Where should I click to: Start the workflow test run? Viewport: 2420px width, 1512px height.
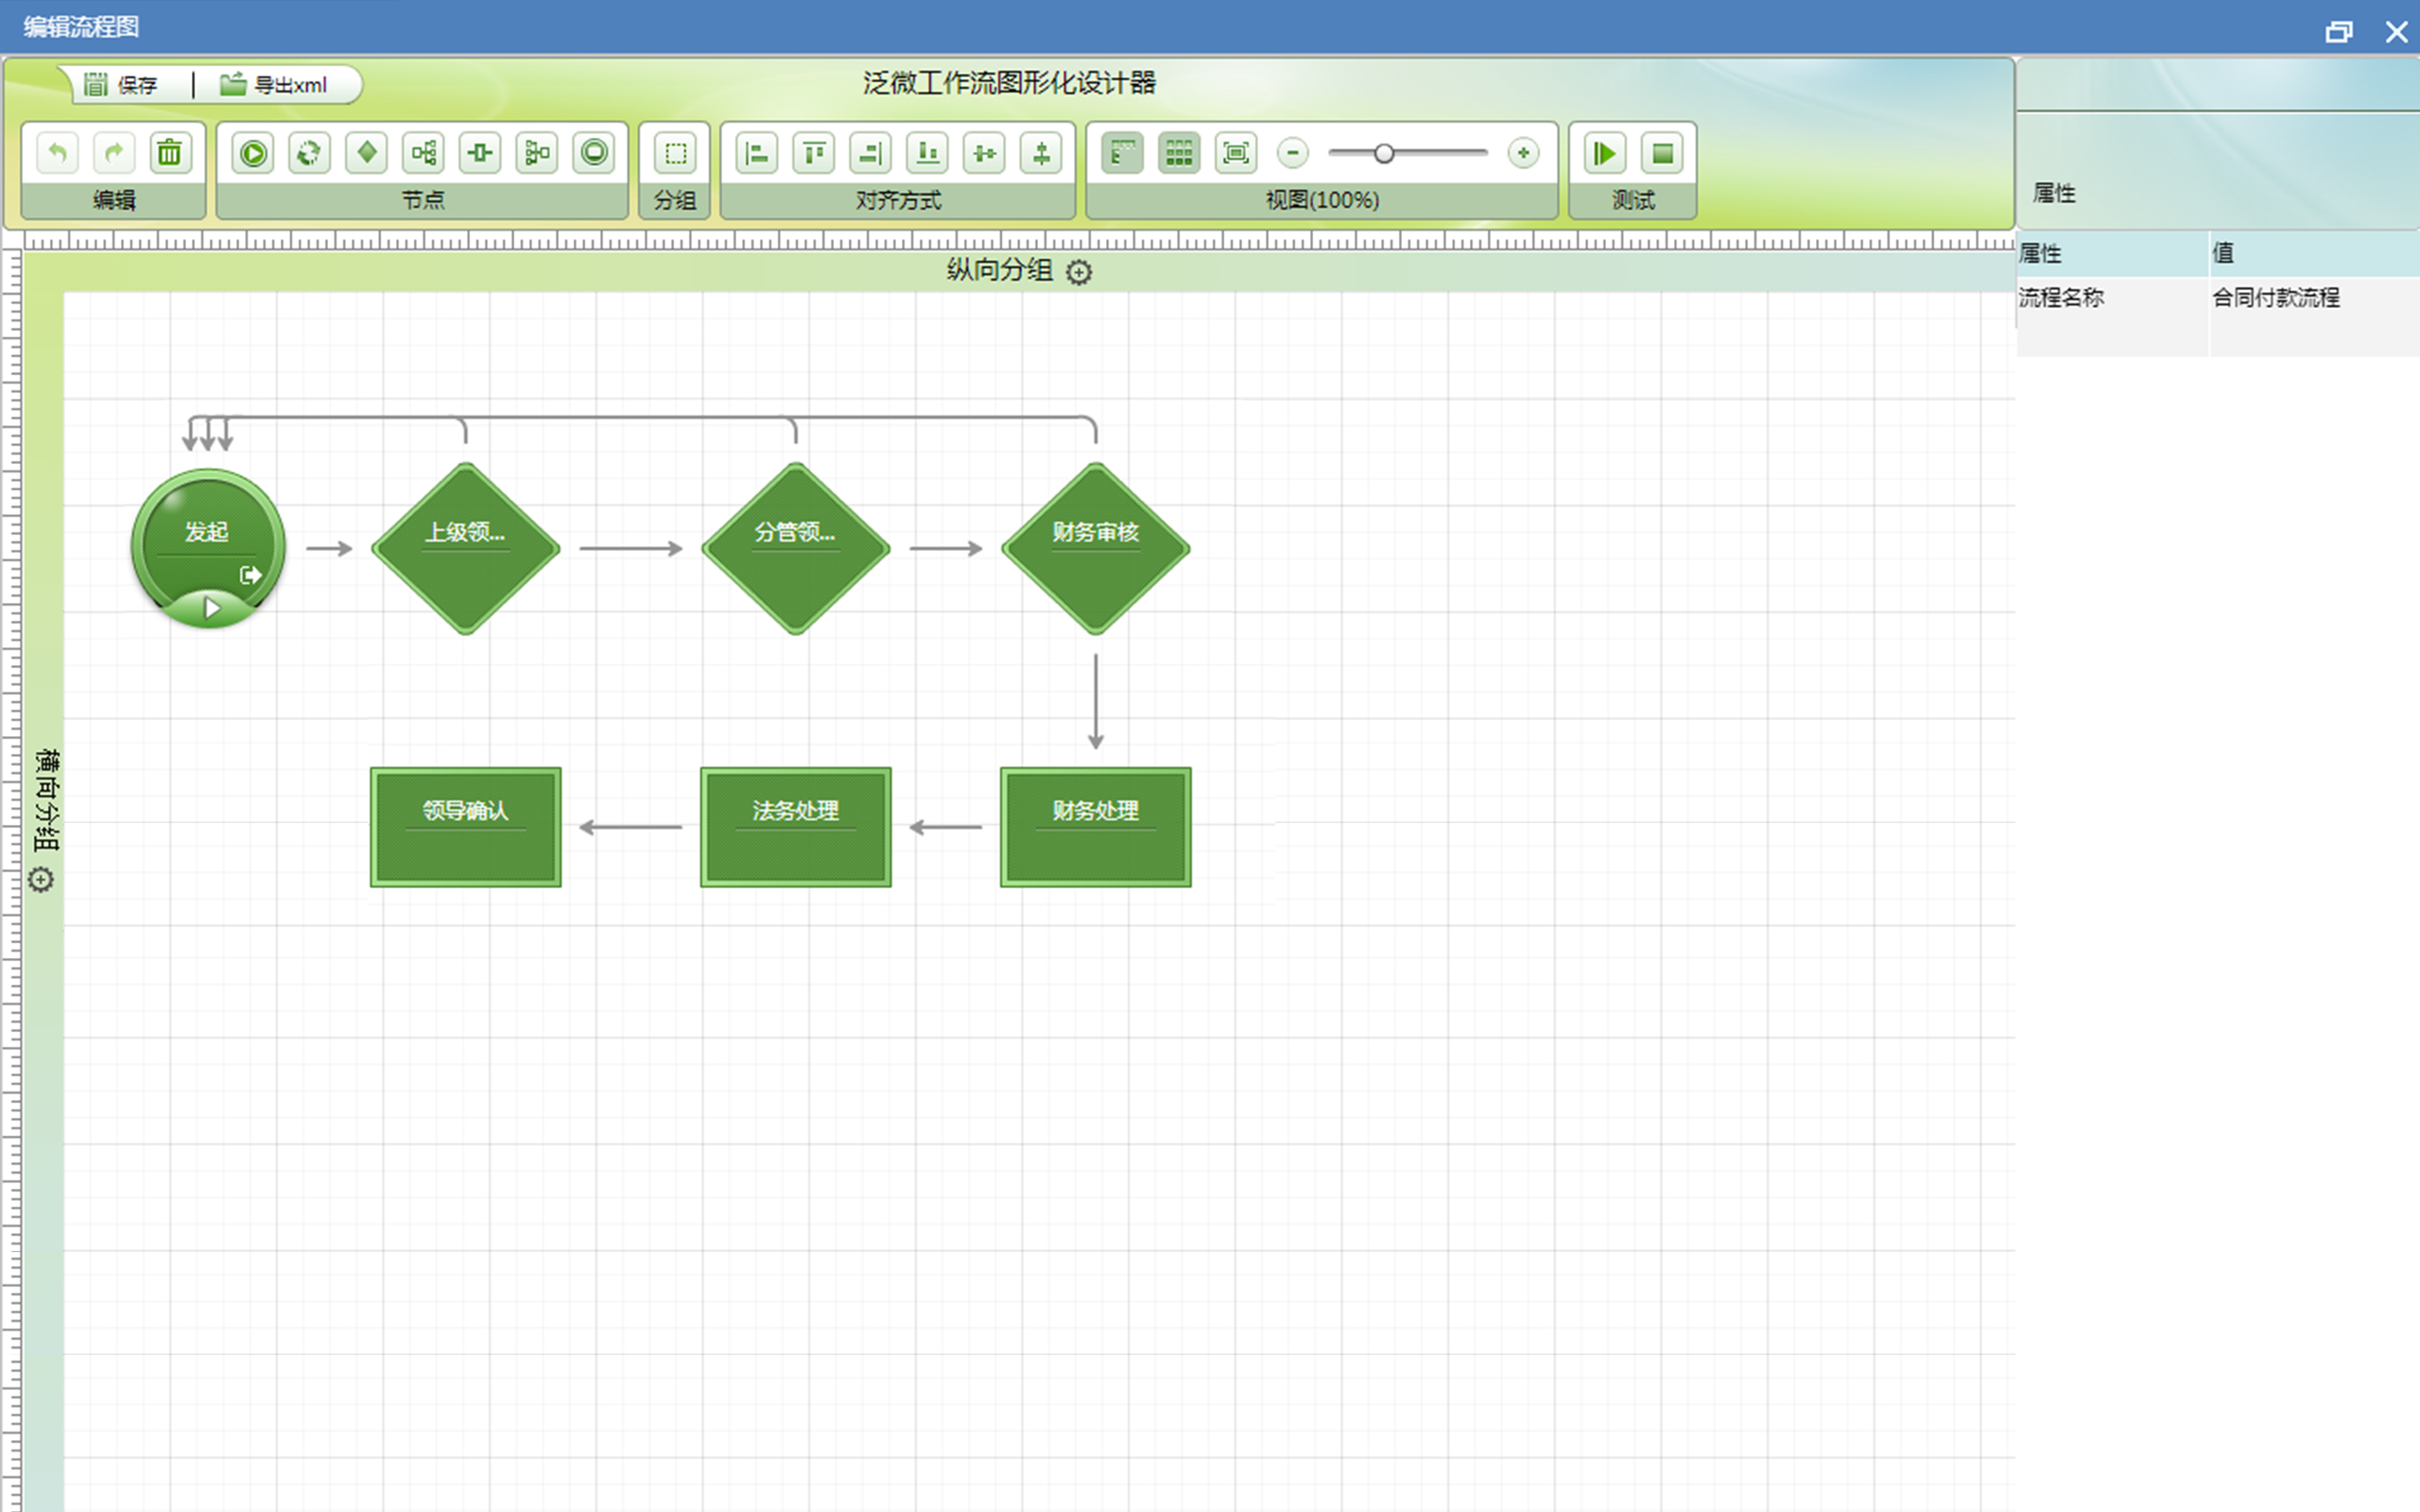click(x=1604, y=153)
